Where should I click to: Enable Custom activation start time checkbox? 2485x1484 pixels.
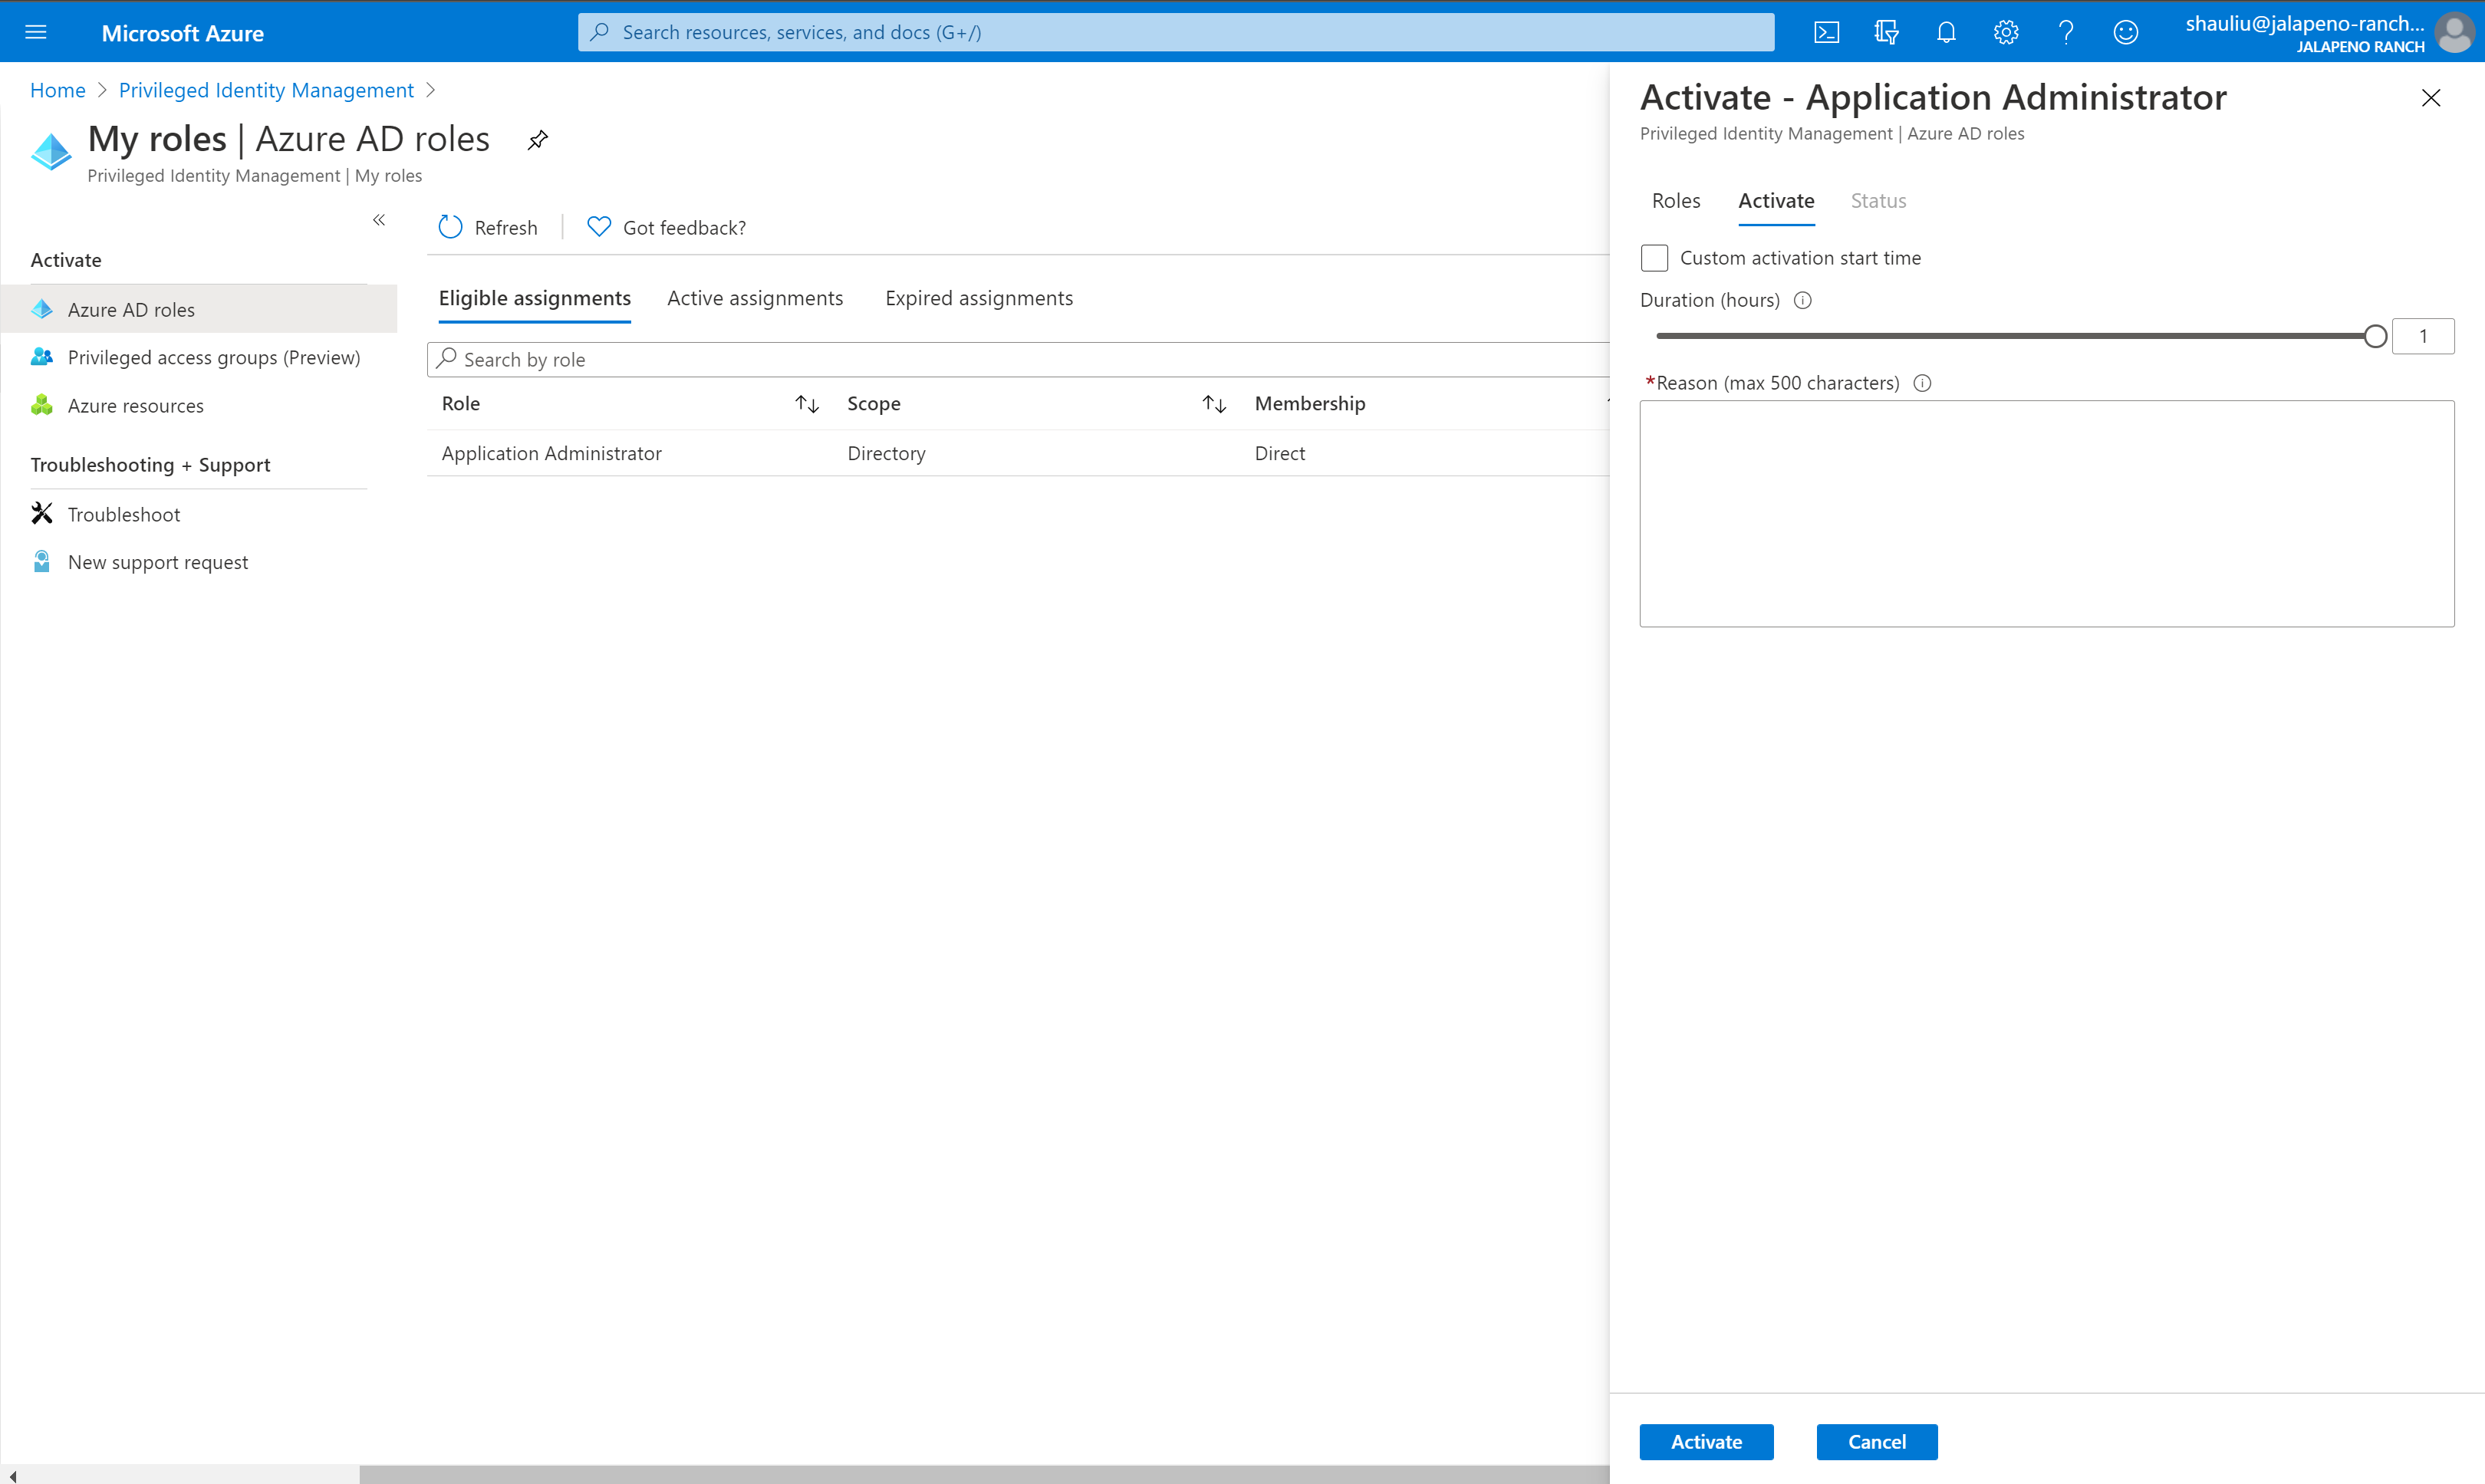click(1655, 258)
